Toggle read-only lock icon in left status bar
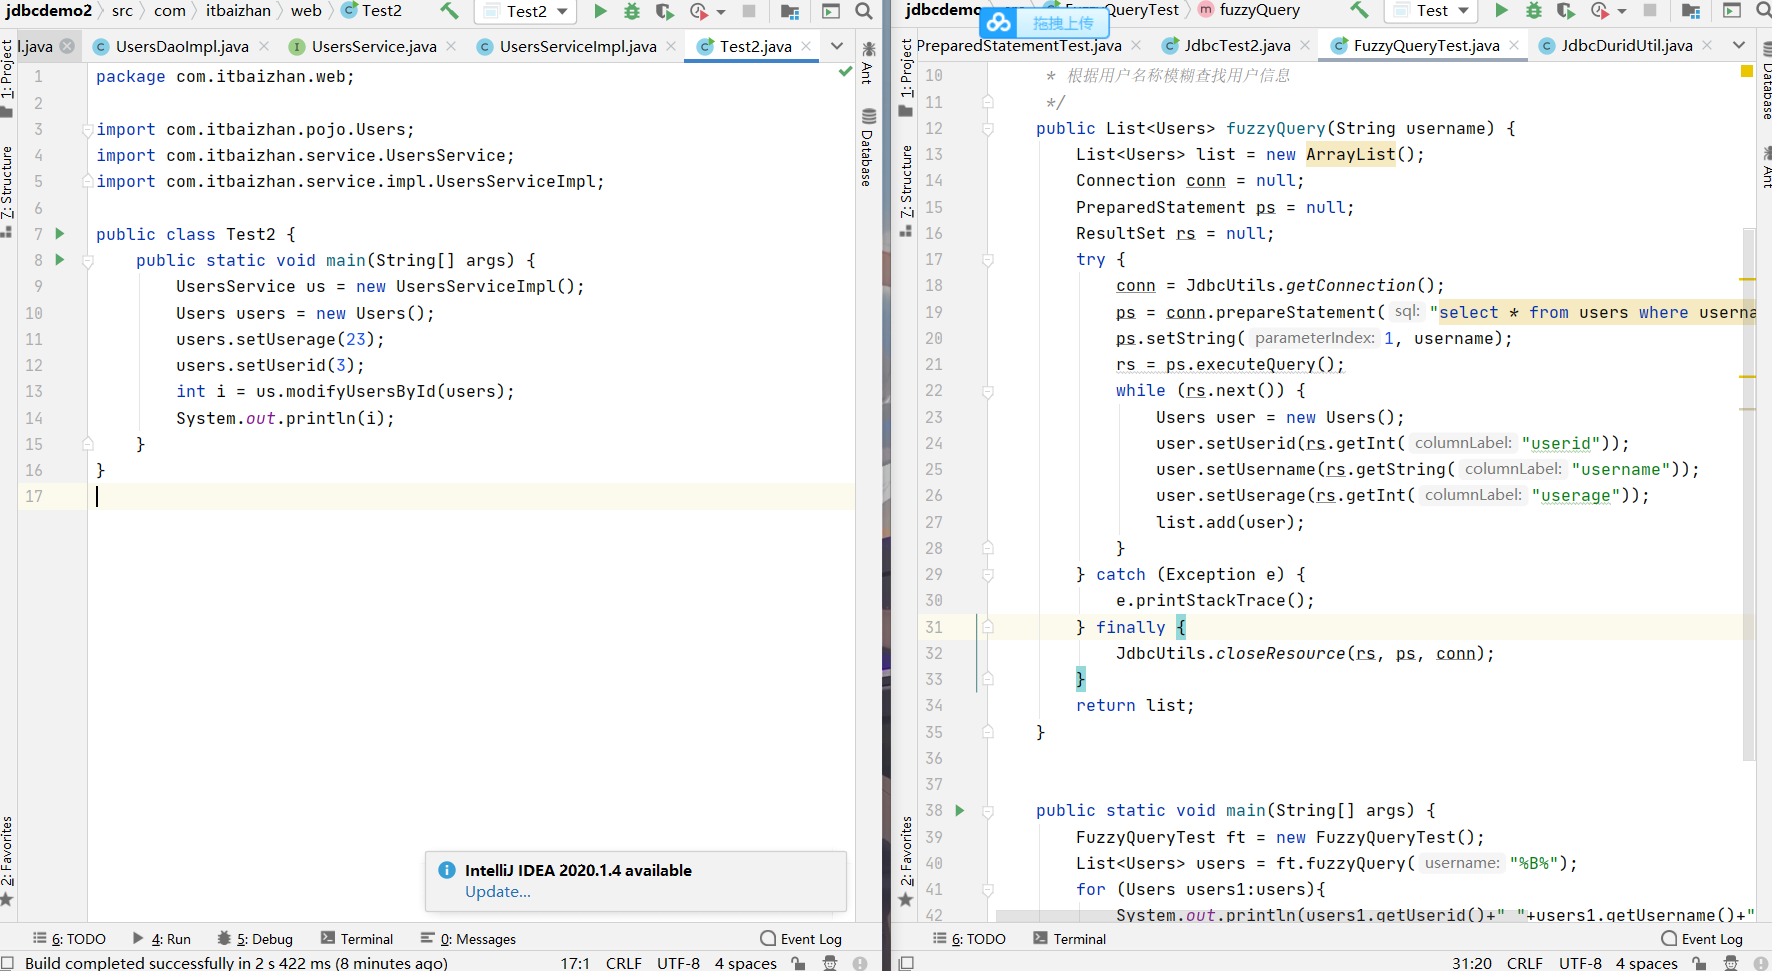 pyautogui.click(x=798, y=963)
